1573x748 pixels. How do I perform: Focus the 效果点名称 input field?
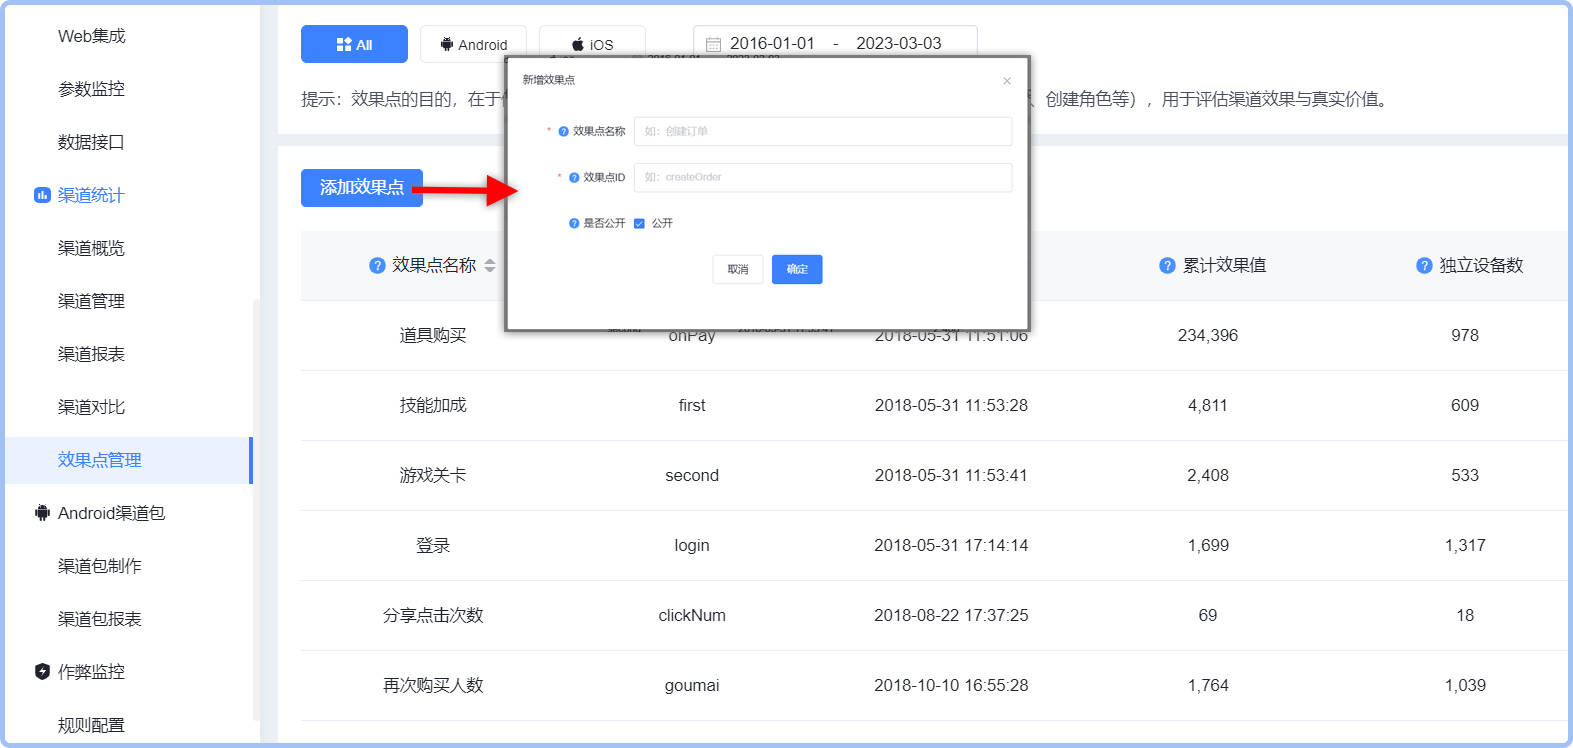click(823, 131)
